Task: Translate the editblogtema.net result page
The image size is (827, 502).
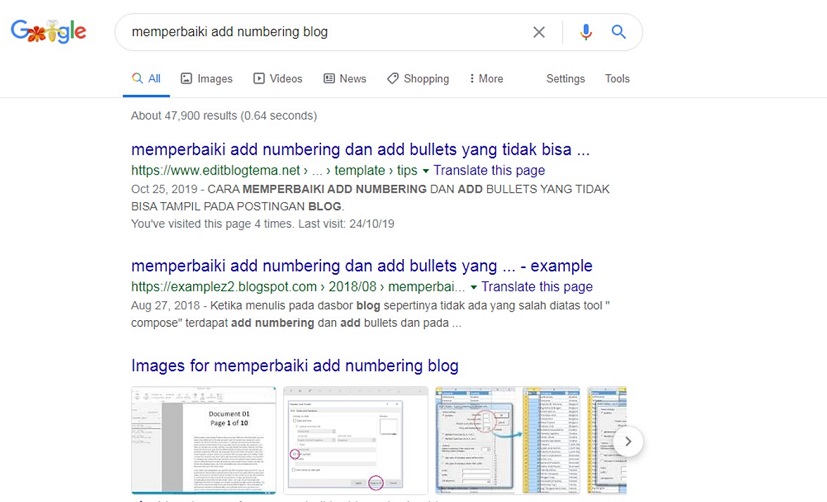Action: [x=489, y=170]
